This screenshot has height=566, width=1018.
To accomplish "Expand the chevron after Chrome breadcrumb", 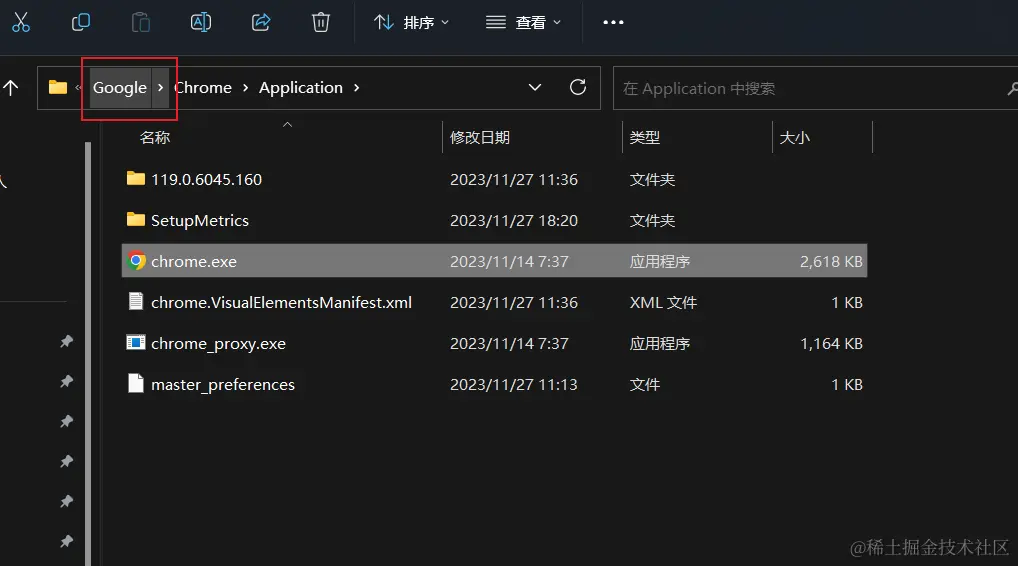I will [245, 88].
